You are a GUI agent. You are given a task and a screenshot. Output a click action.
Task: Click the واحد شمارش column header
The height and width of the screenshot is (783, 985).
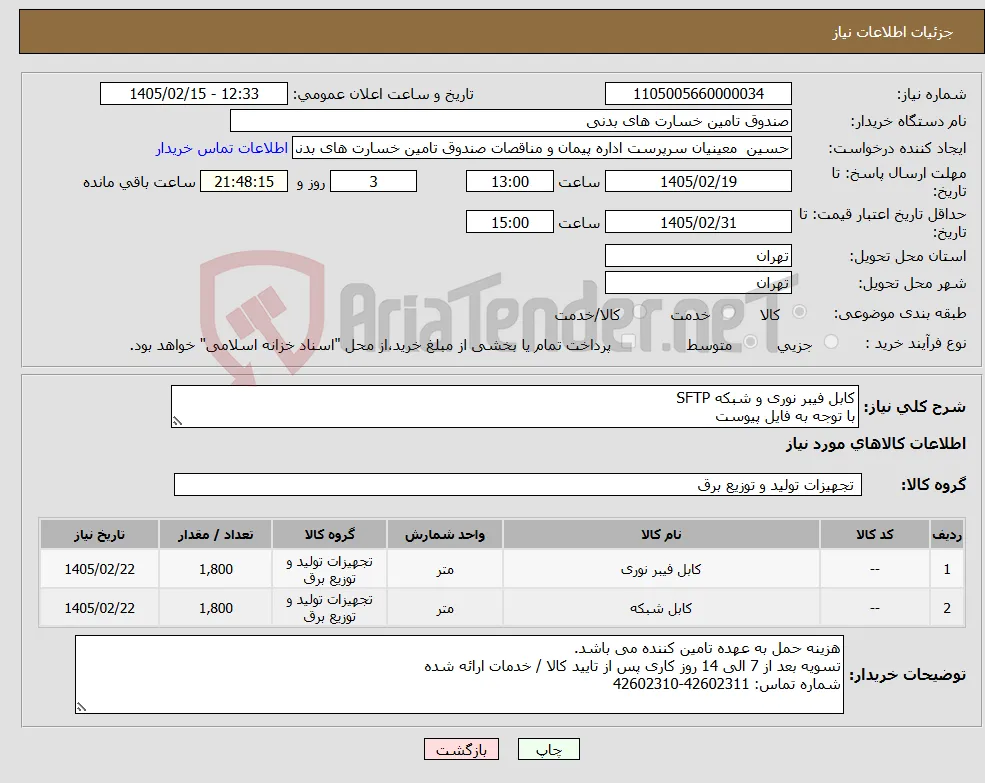pyautogui.click(x=445, y=534)
